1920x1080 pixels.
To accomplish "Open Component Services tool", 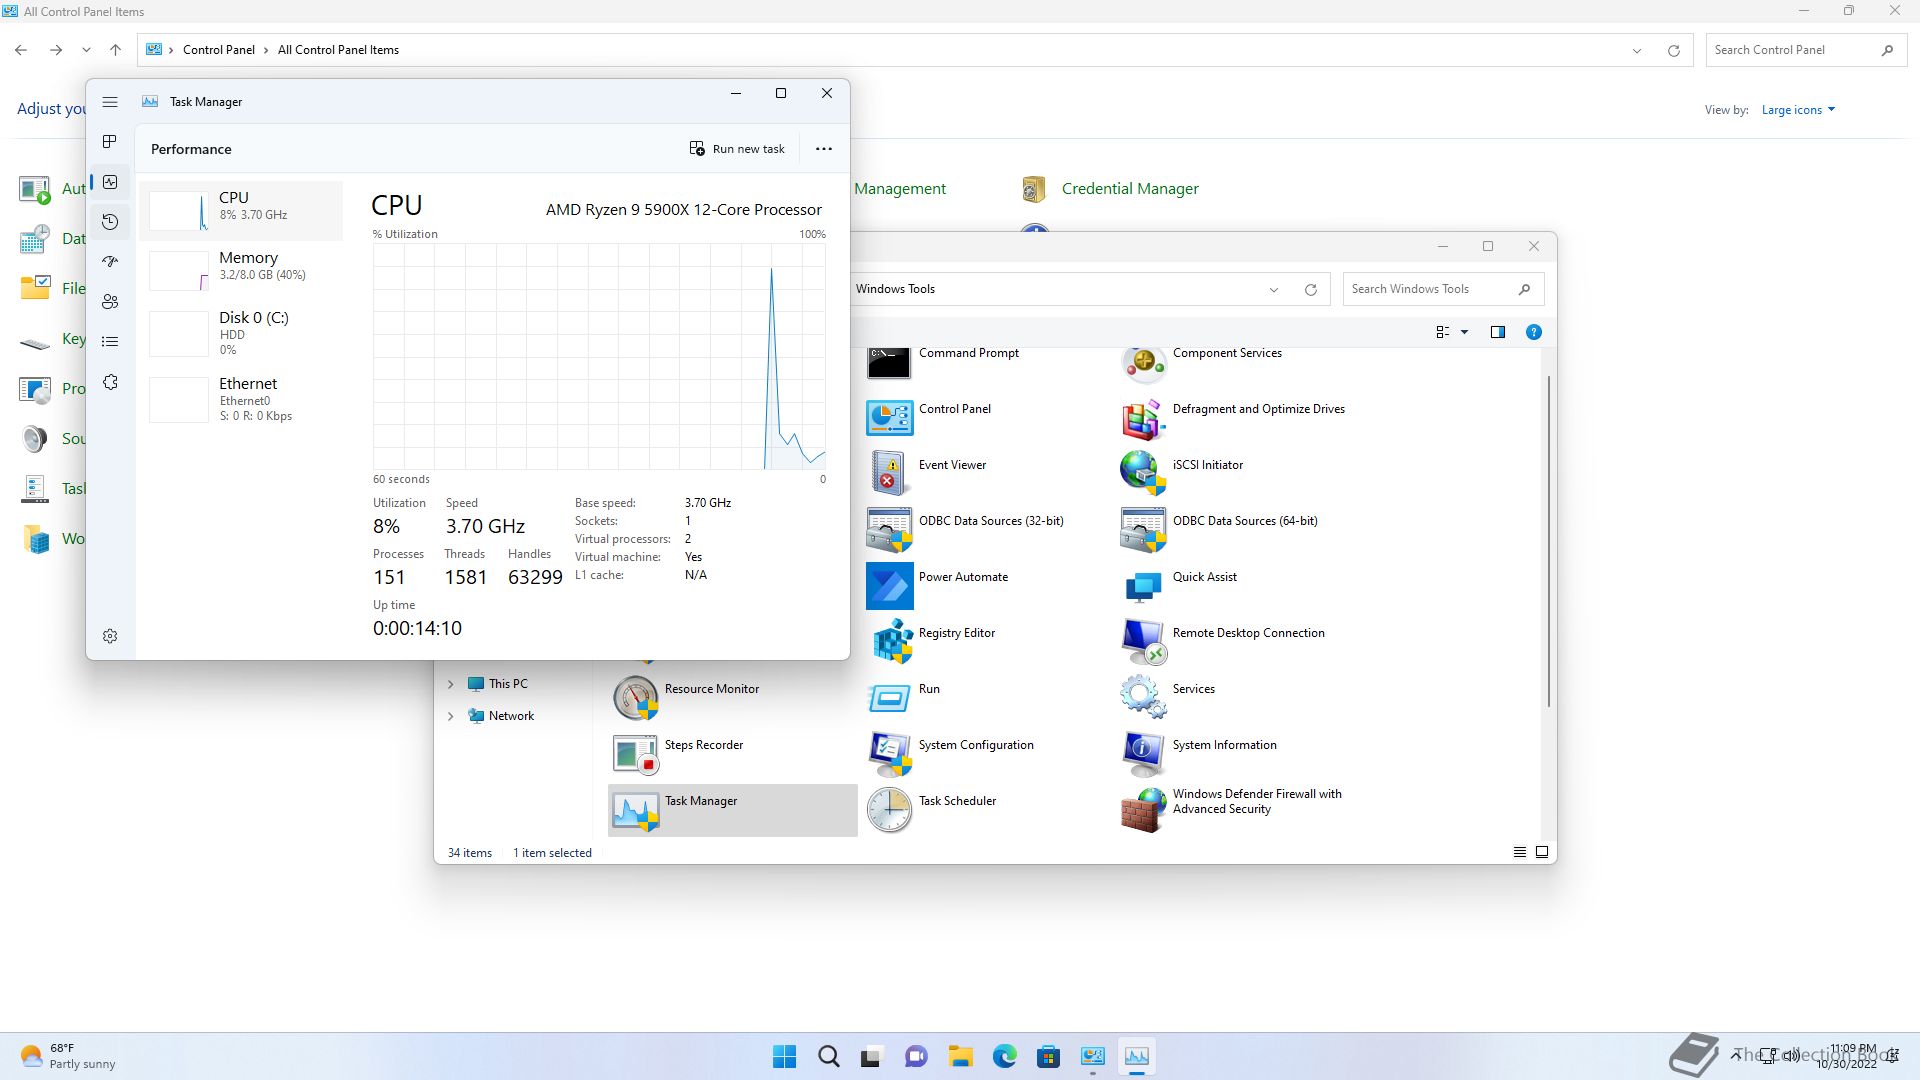I will point(1203,362).
